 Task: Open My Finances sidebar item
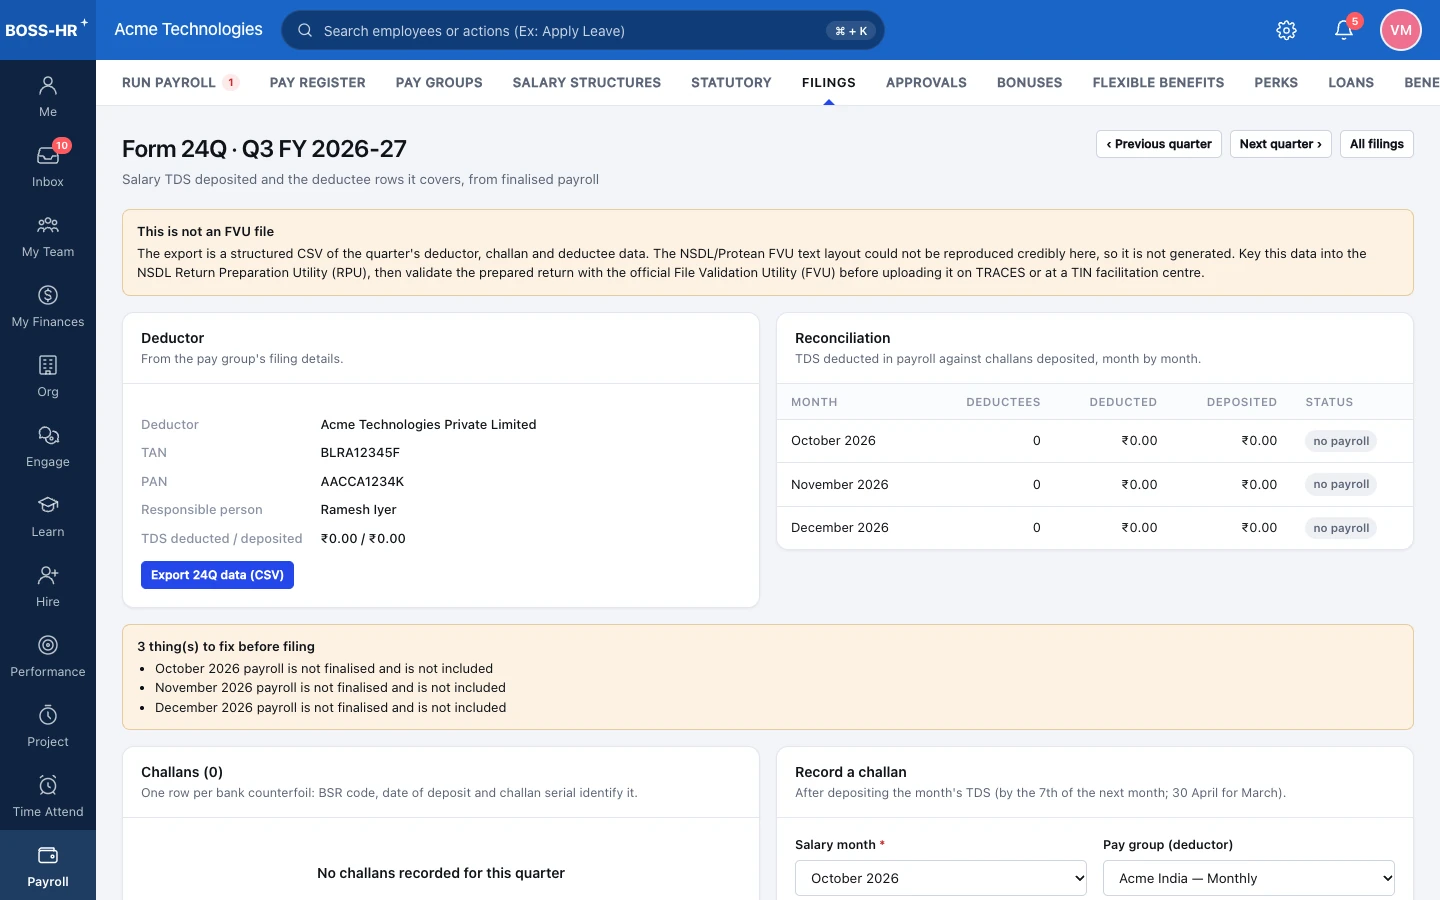pyautogui.click(x=48, y=306)
